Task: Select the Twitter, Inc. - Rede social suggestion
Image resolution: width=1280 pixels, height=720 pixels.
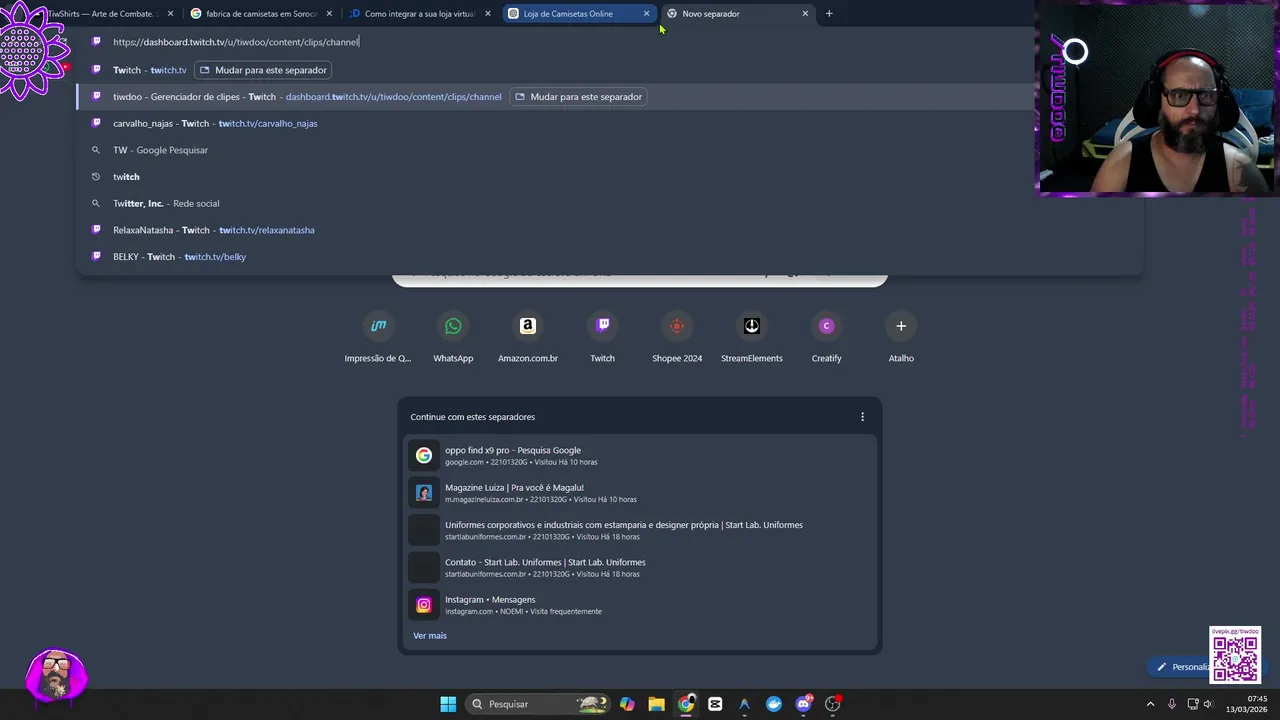Action: (x=610, y=203)
